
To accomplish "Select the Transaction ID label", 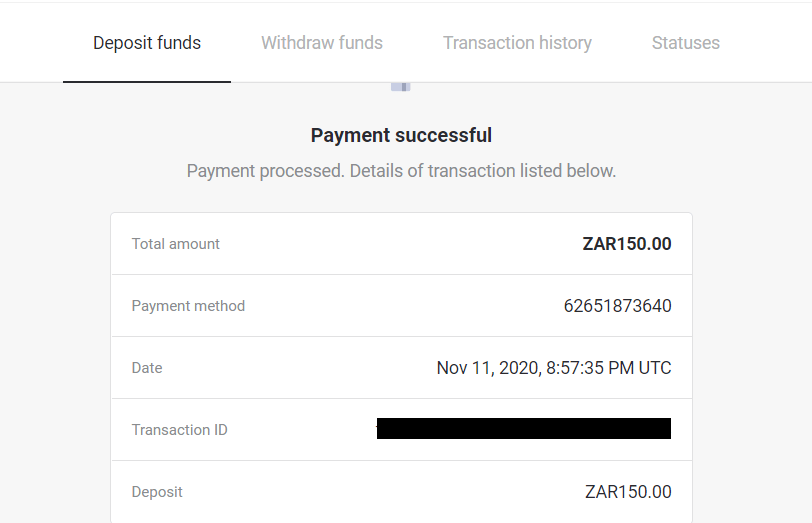I will [180, 430].
